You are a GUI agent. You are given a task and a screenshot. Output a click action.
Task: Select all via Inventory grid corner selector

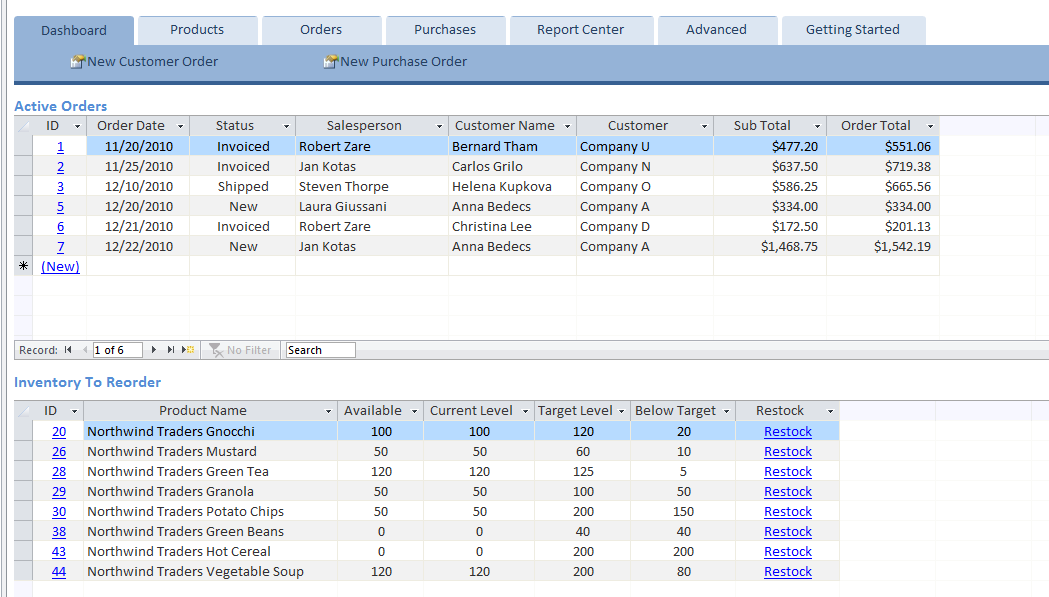coord(23,411)
